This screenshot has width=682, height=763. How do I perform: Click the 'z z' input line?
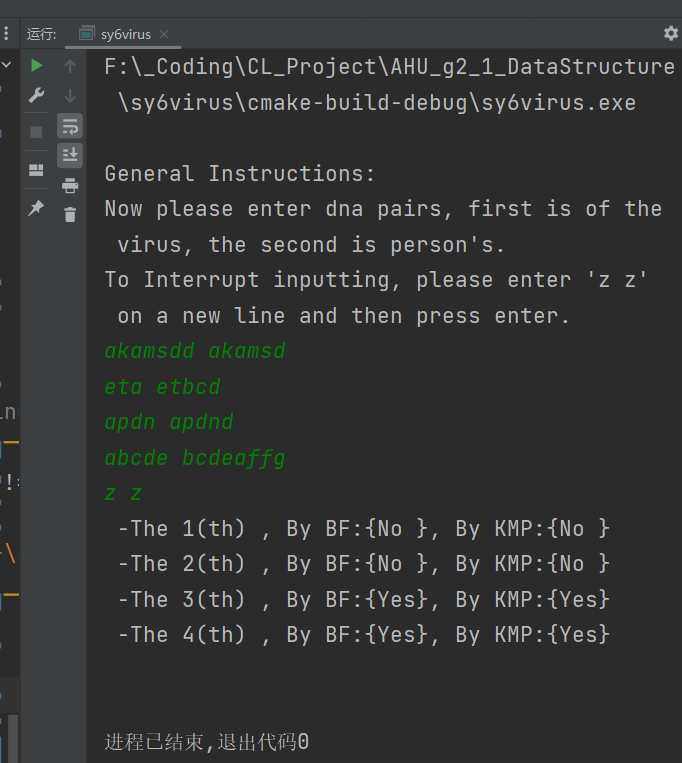click(124, 493)
